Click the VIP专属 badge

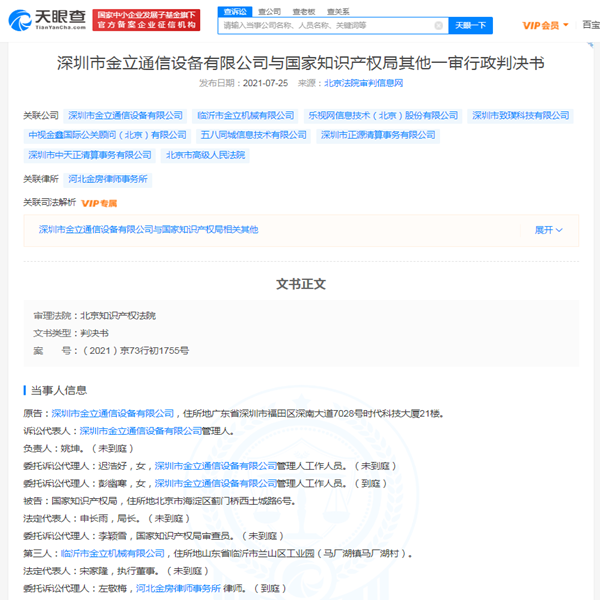99,203
